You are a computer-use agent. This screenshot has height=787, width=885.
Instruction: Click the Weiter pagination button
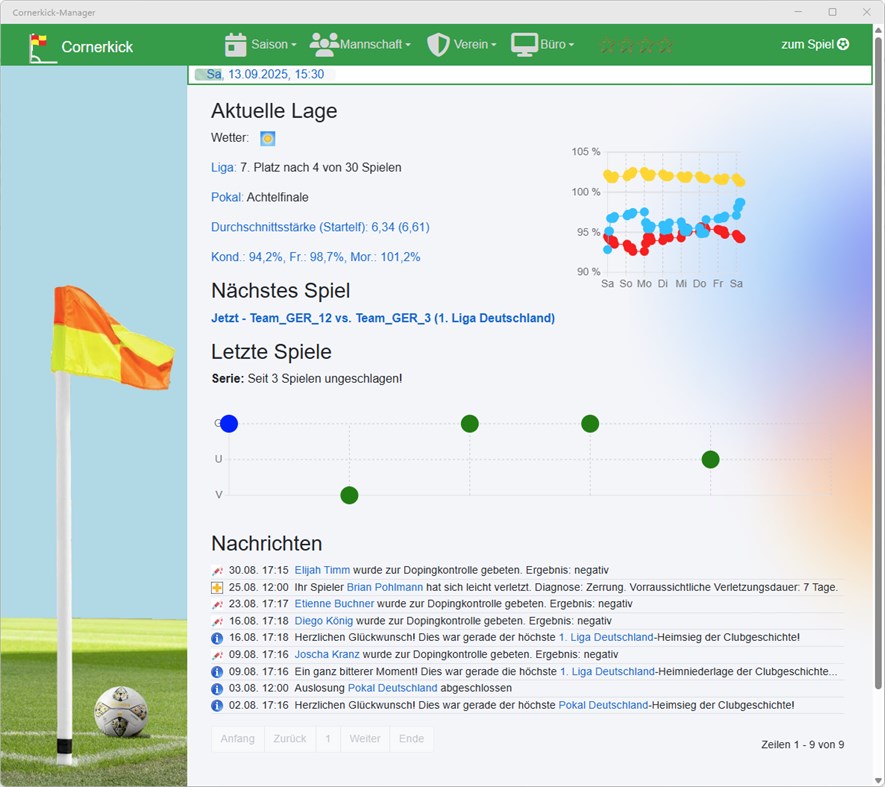click(364, 738)
